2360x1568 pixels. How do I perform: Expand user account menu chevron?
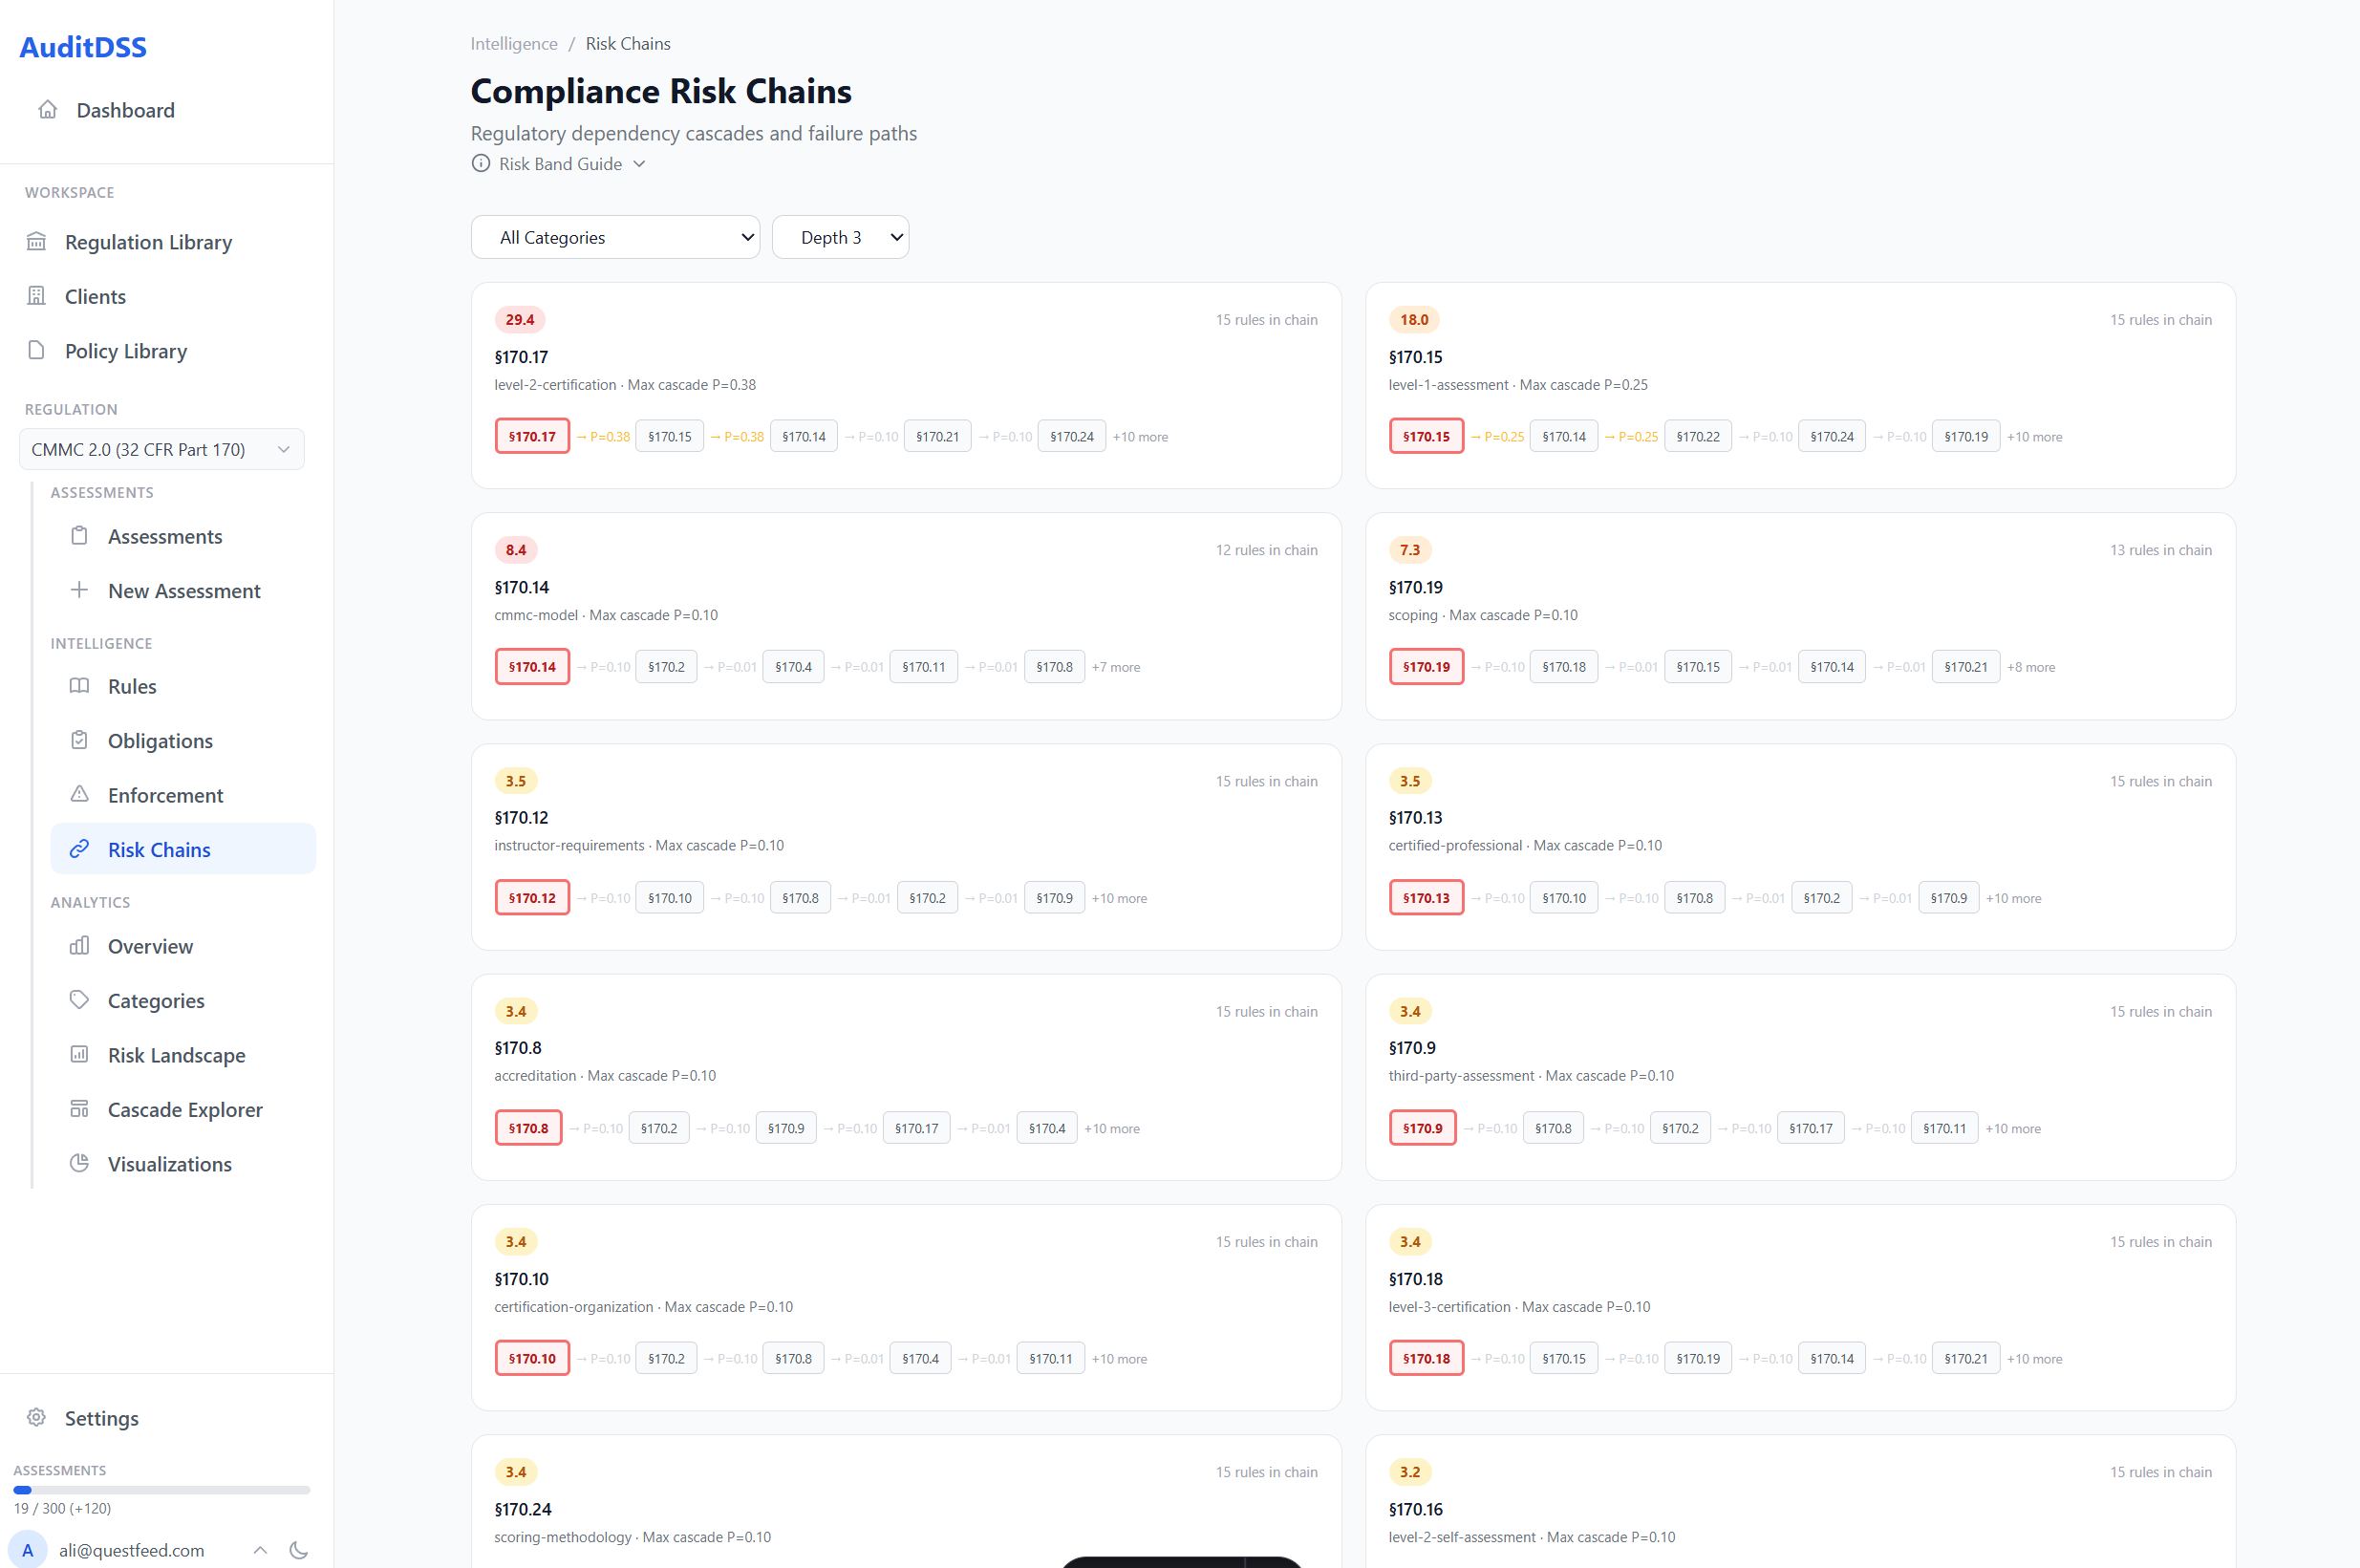(260, 1550)
